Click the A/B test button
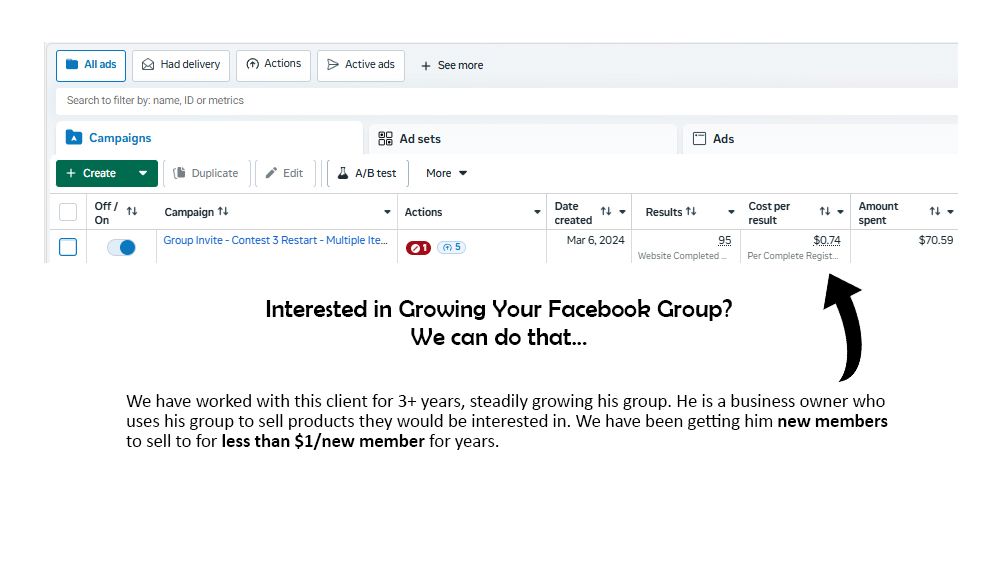This screenshot has height=576, width=999. coord(366,173)
